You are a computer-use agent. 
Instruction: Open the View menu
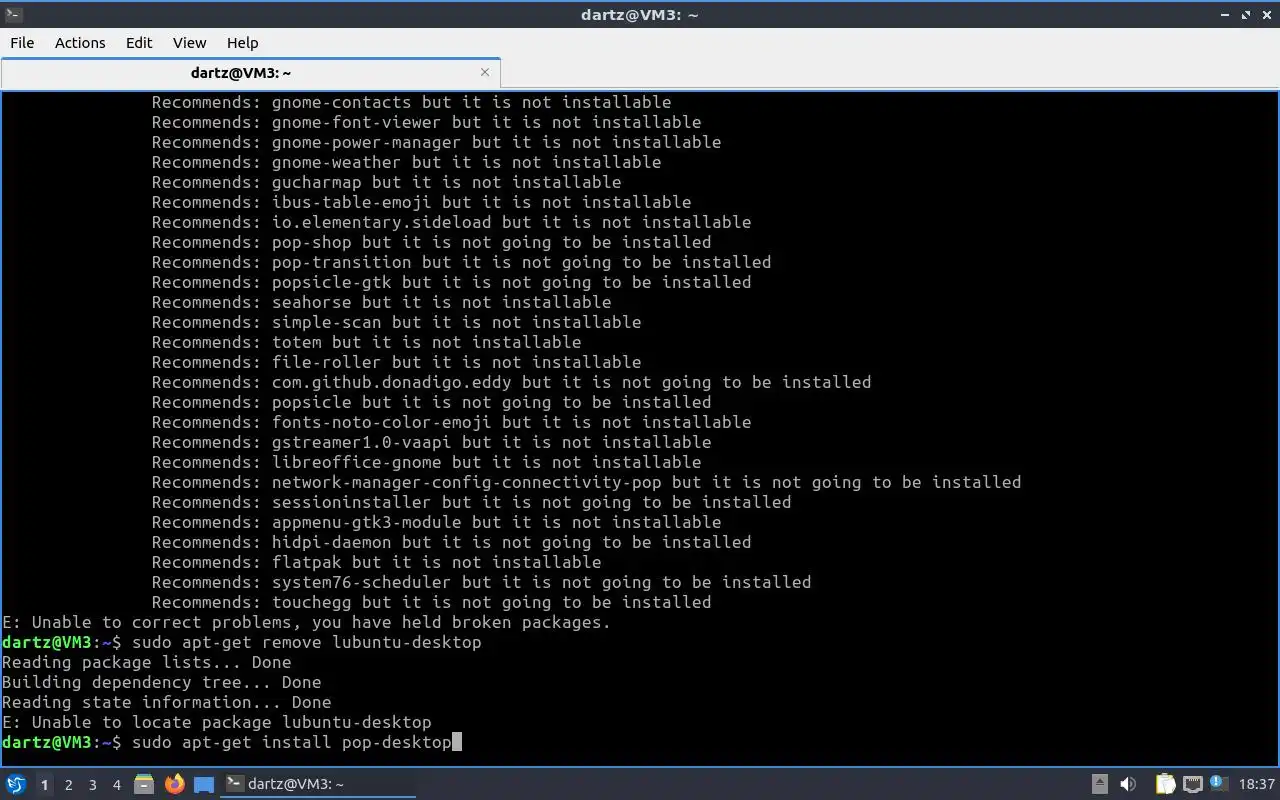click(189, 43)
